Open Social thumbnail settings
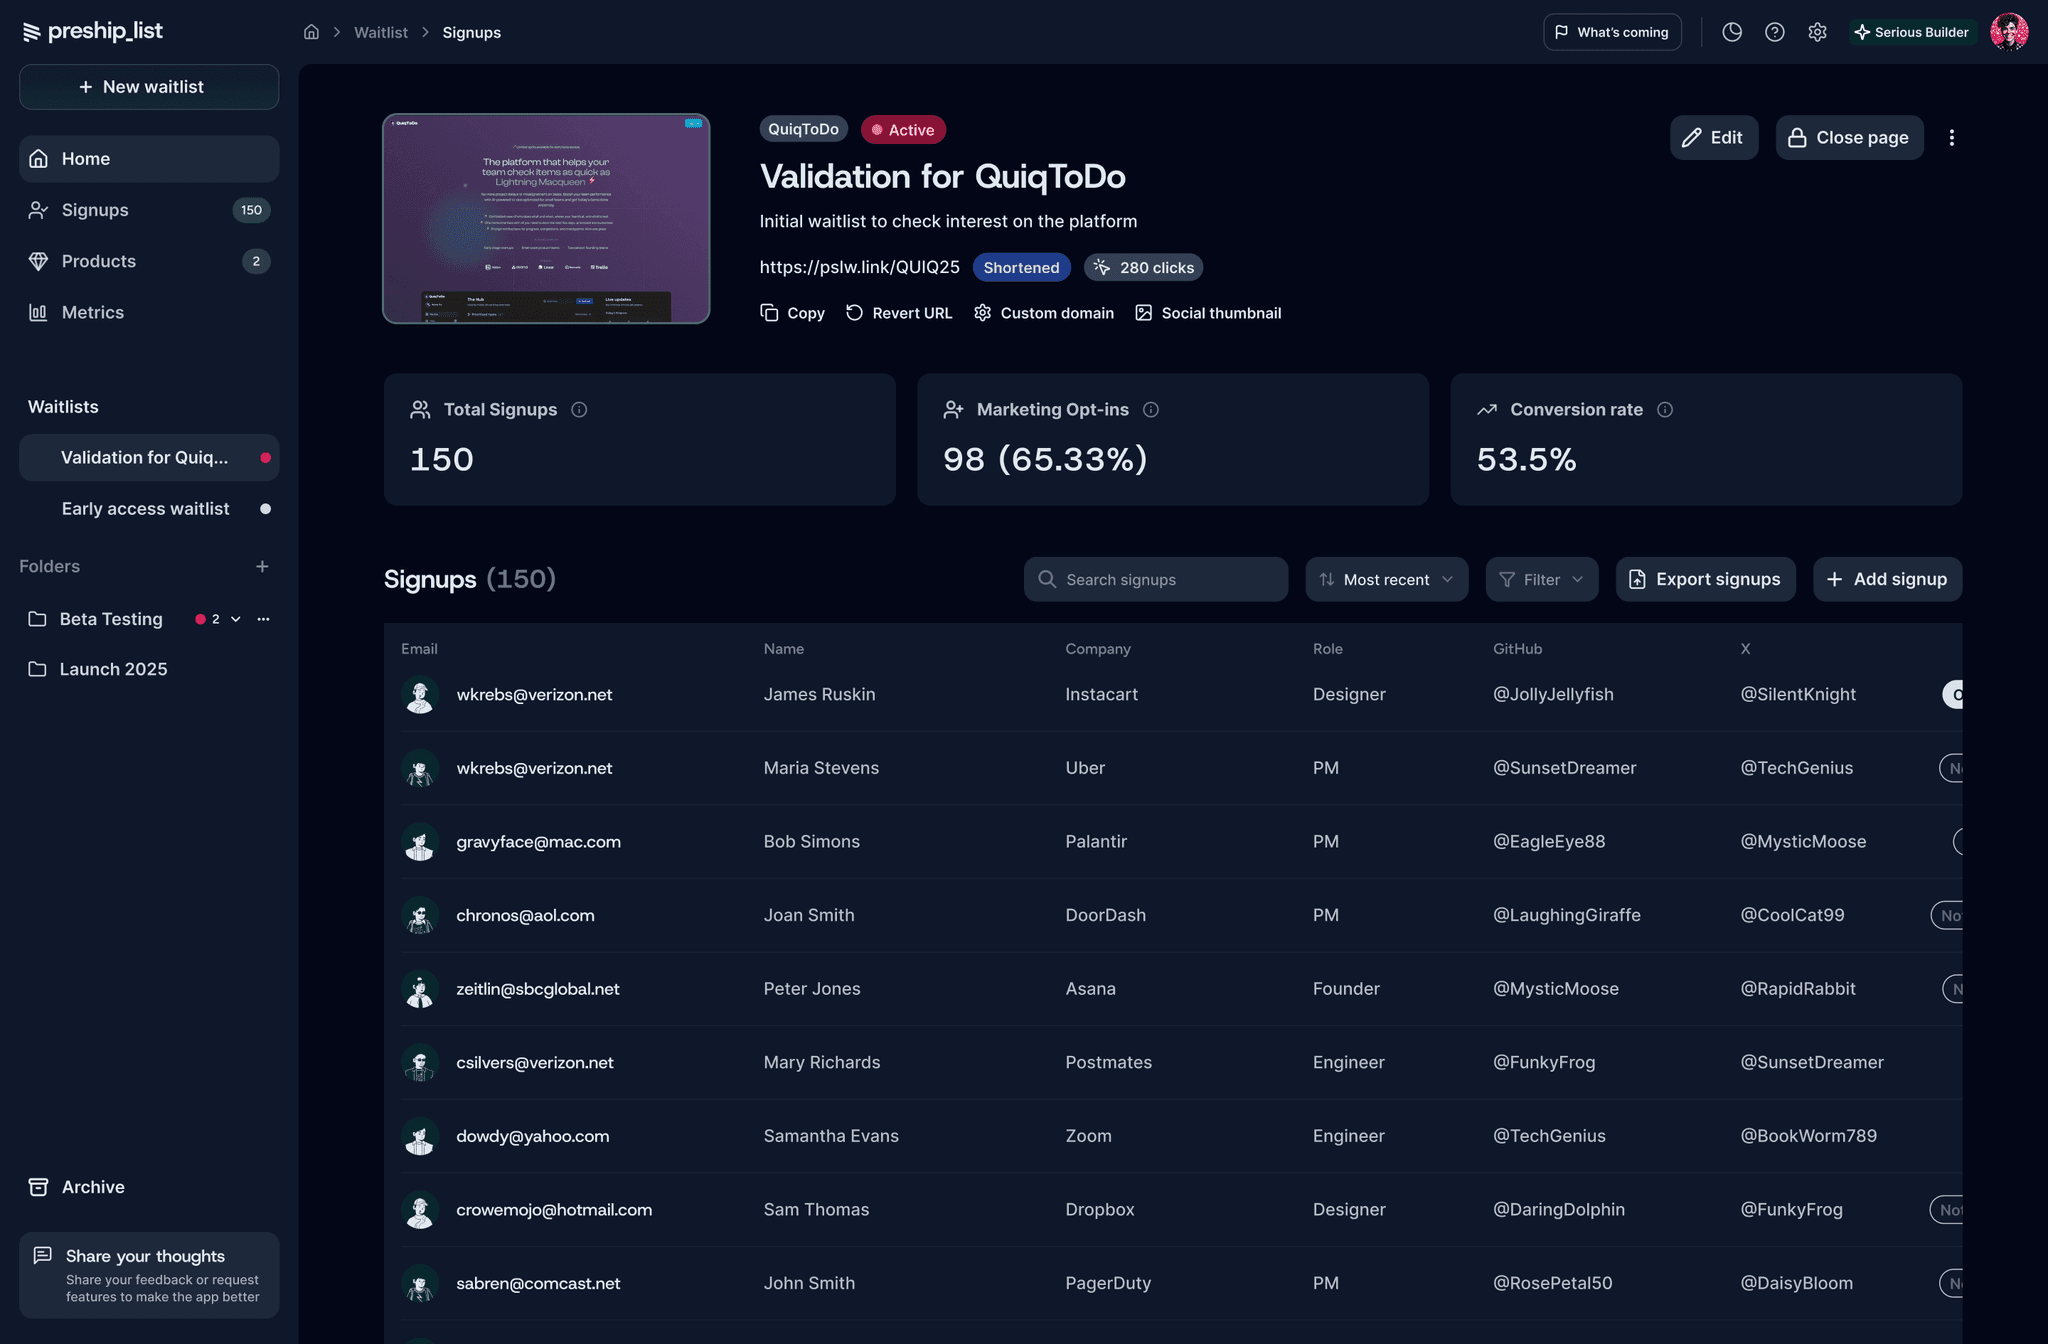The height and width of the screenshot is (1344, 2048). [1144, 312]
